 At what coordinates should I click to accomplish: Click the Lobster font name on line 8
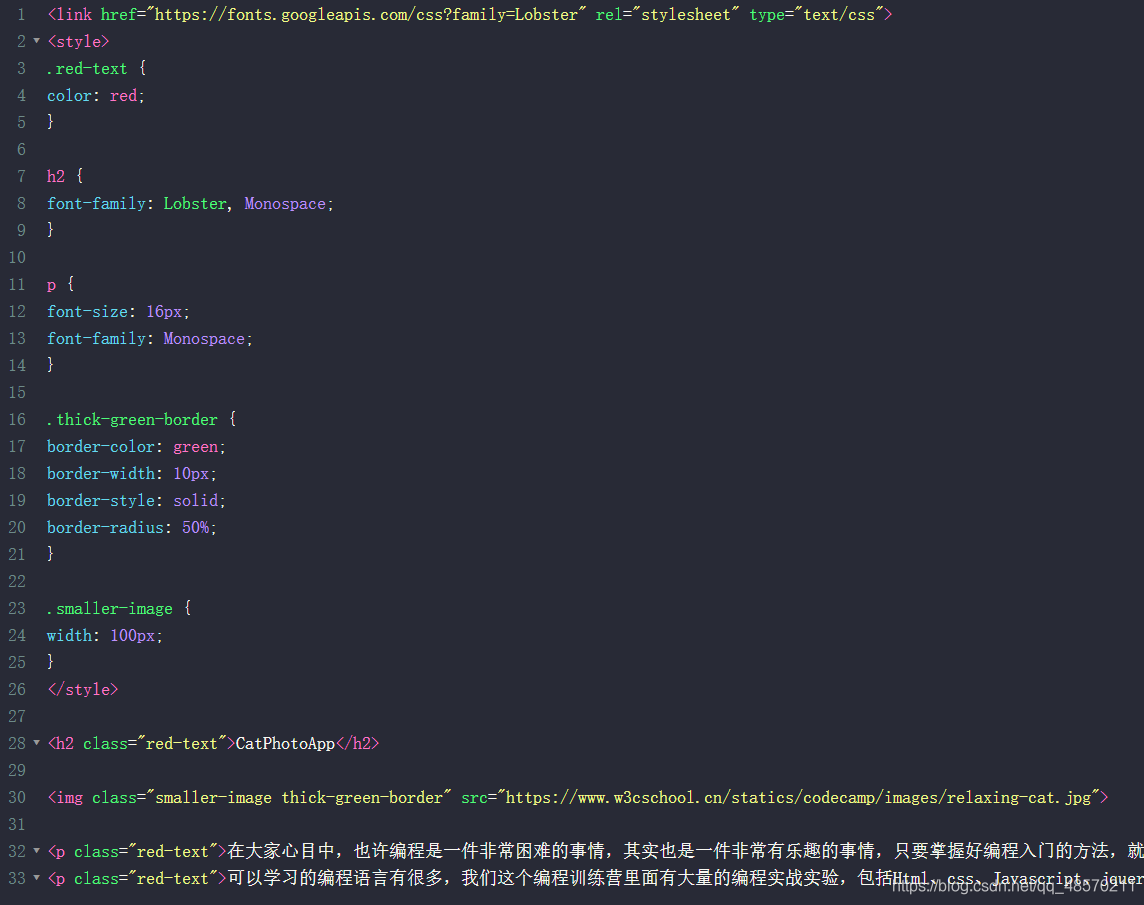click(x=195, y=204)
